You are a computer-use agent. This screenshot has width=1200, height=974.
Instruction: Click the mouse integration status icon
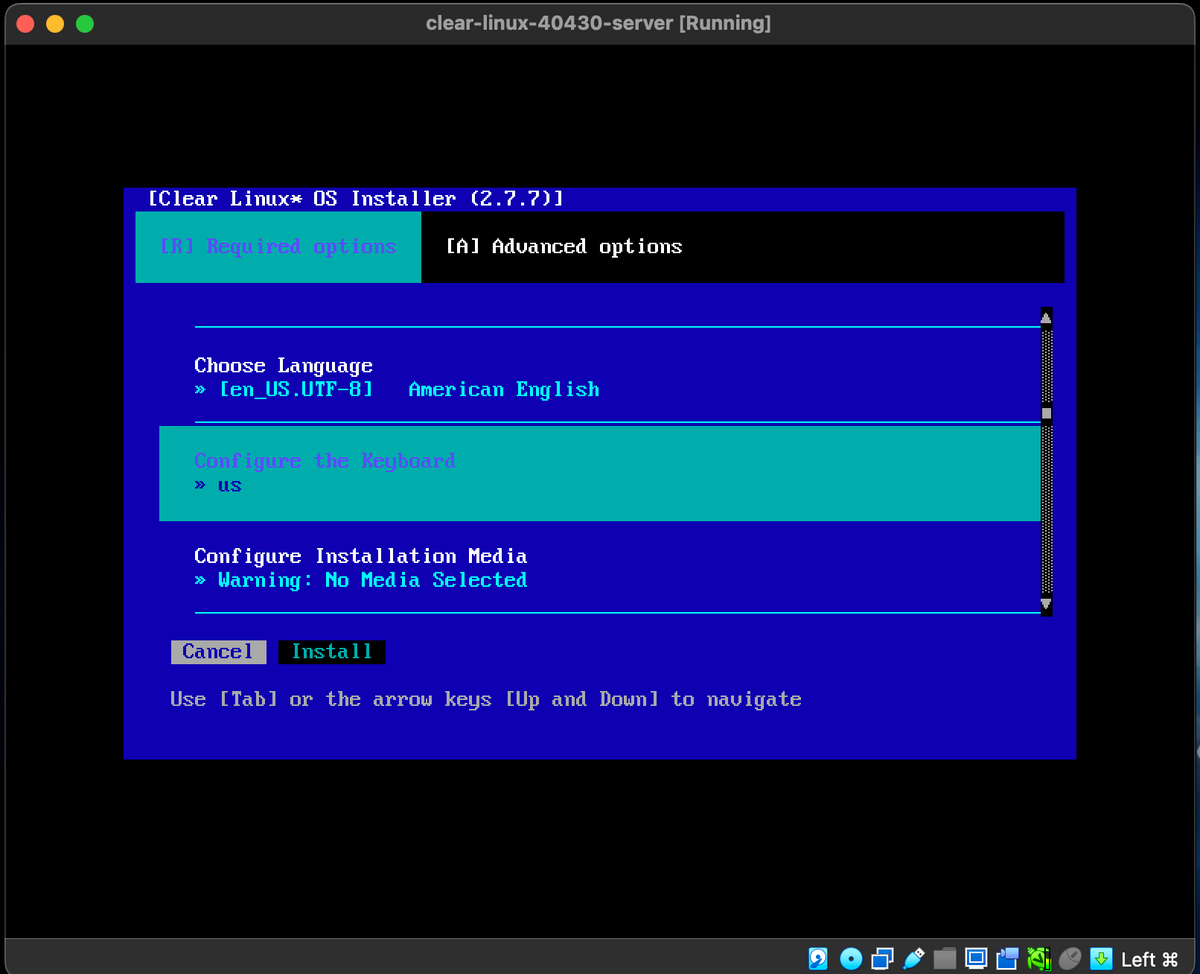[x=1070, y=958]
